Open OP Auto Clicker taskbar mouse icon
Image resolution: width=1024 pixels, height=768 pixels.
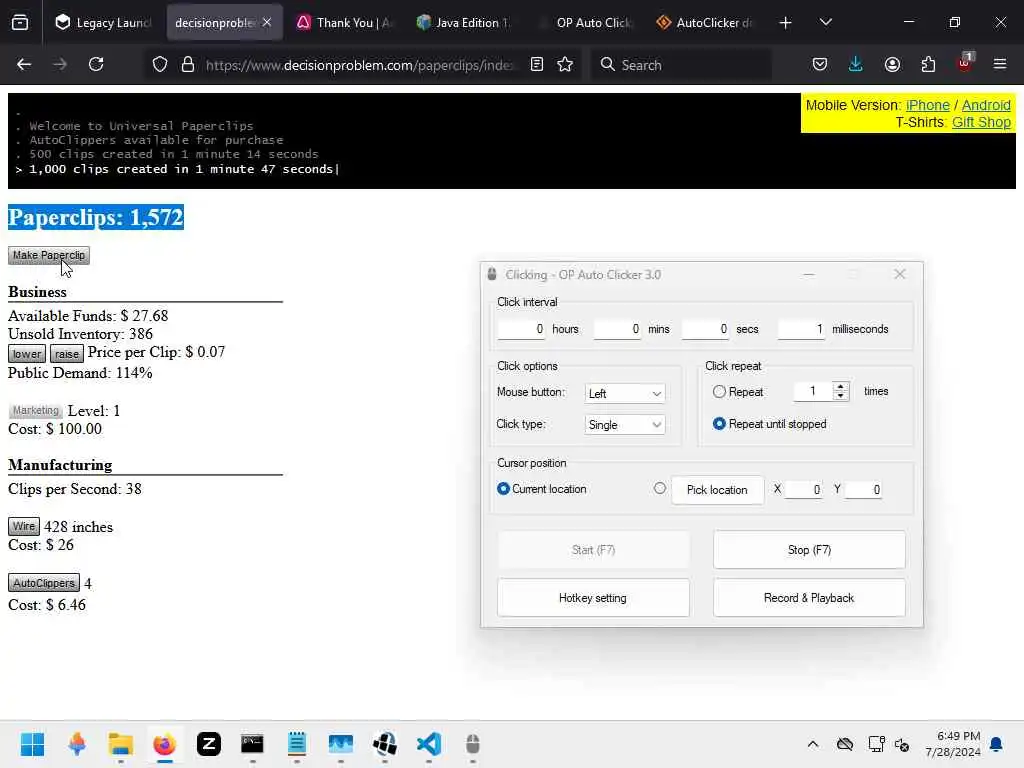click(473, 744)
